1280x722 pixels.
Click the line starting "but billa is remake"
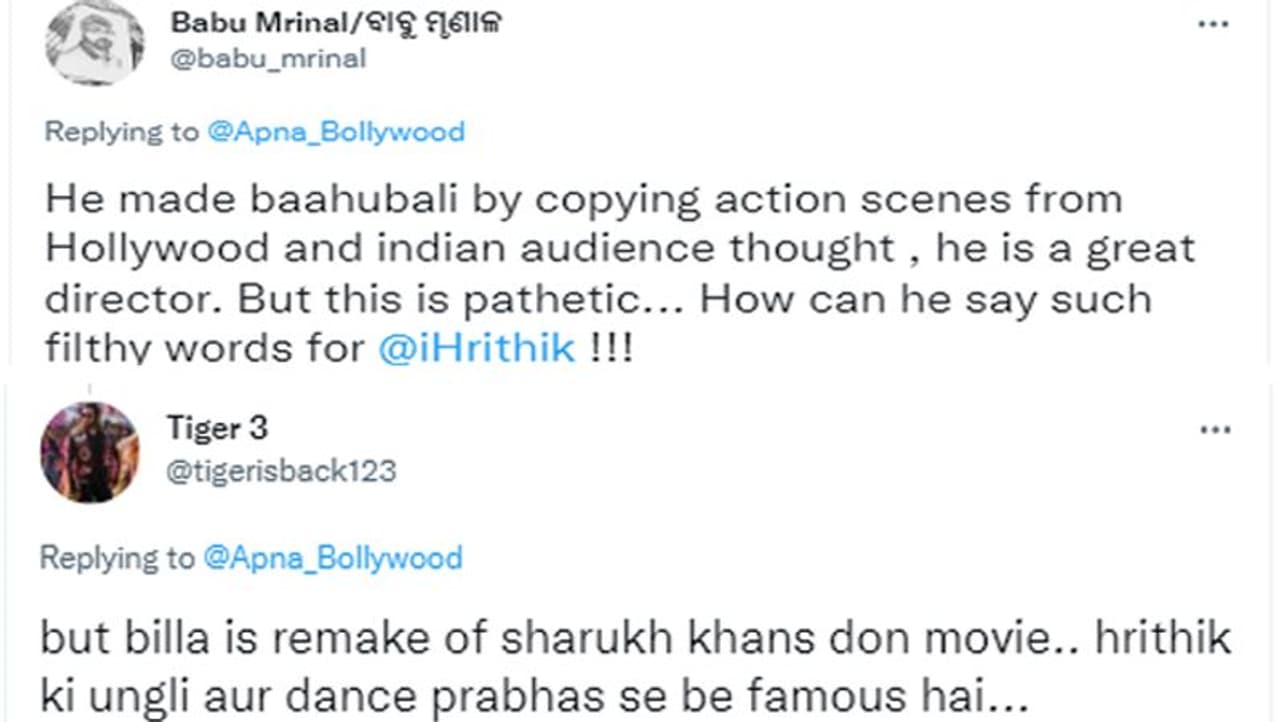click(635, 639)
